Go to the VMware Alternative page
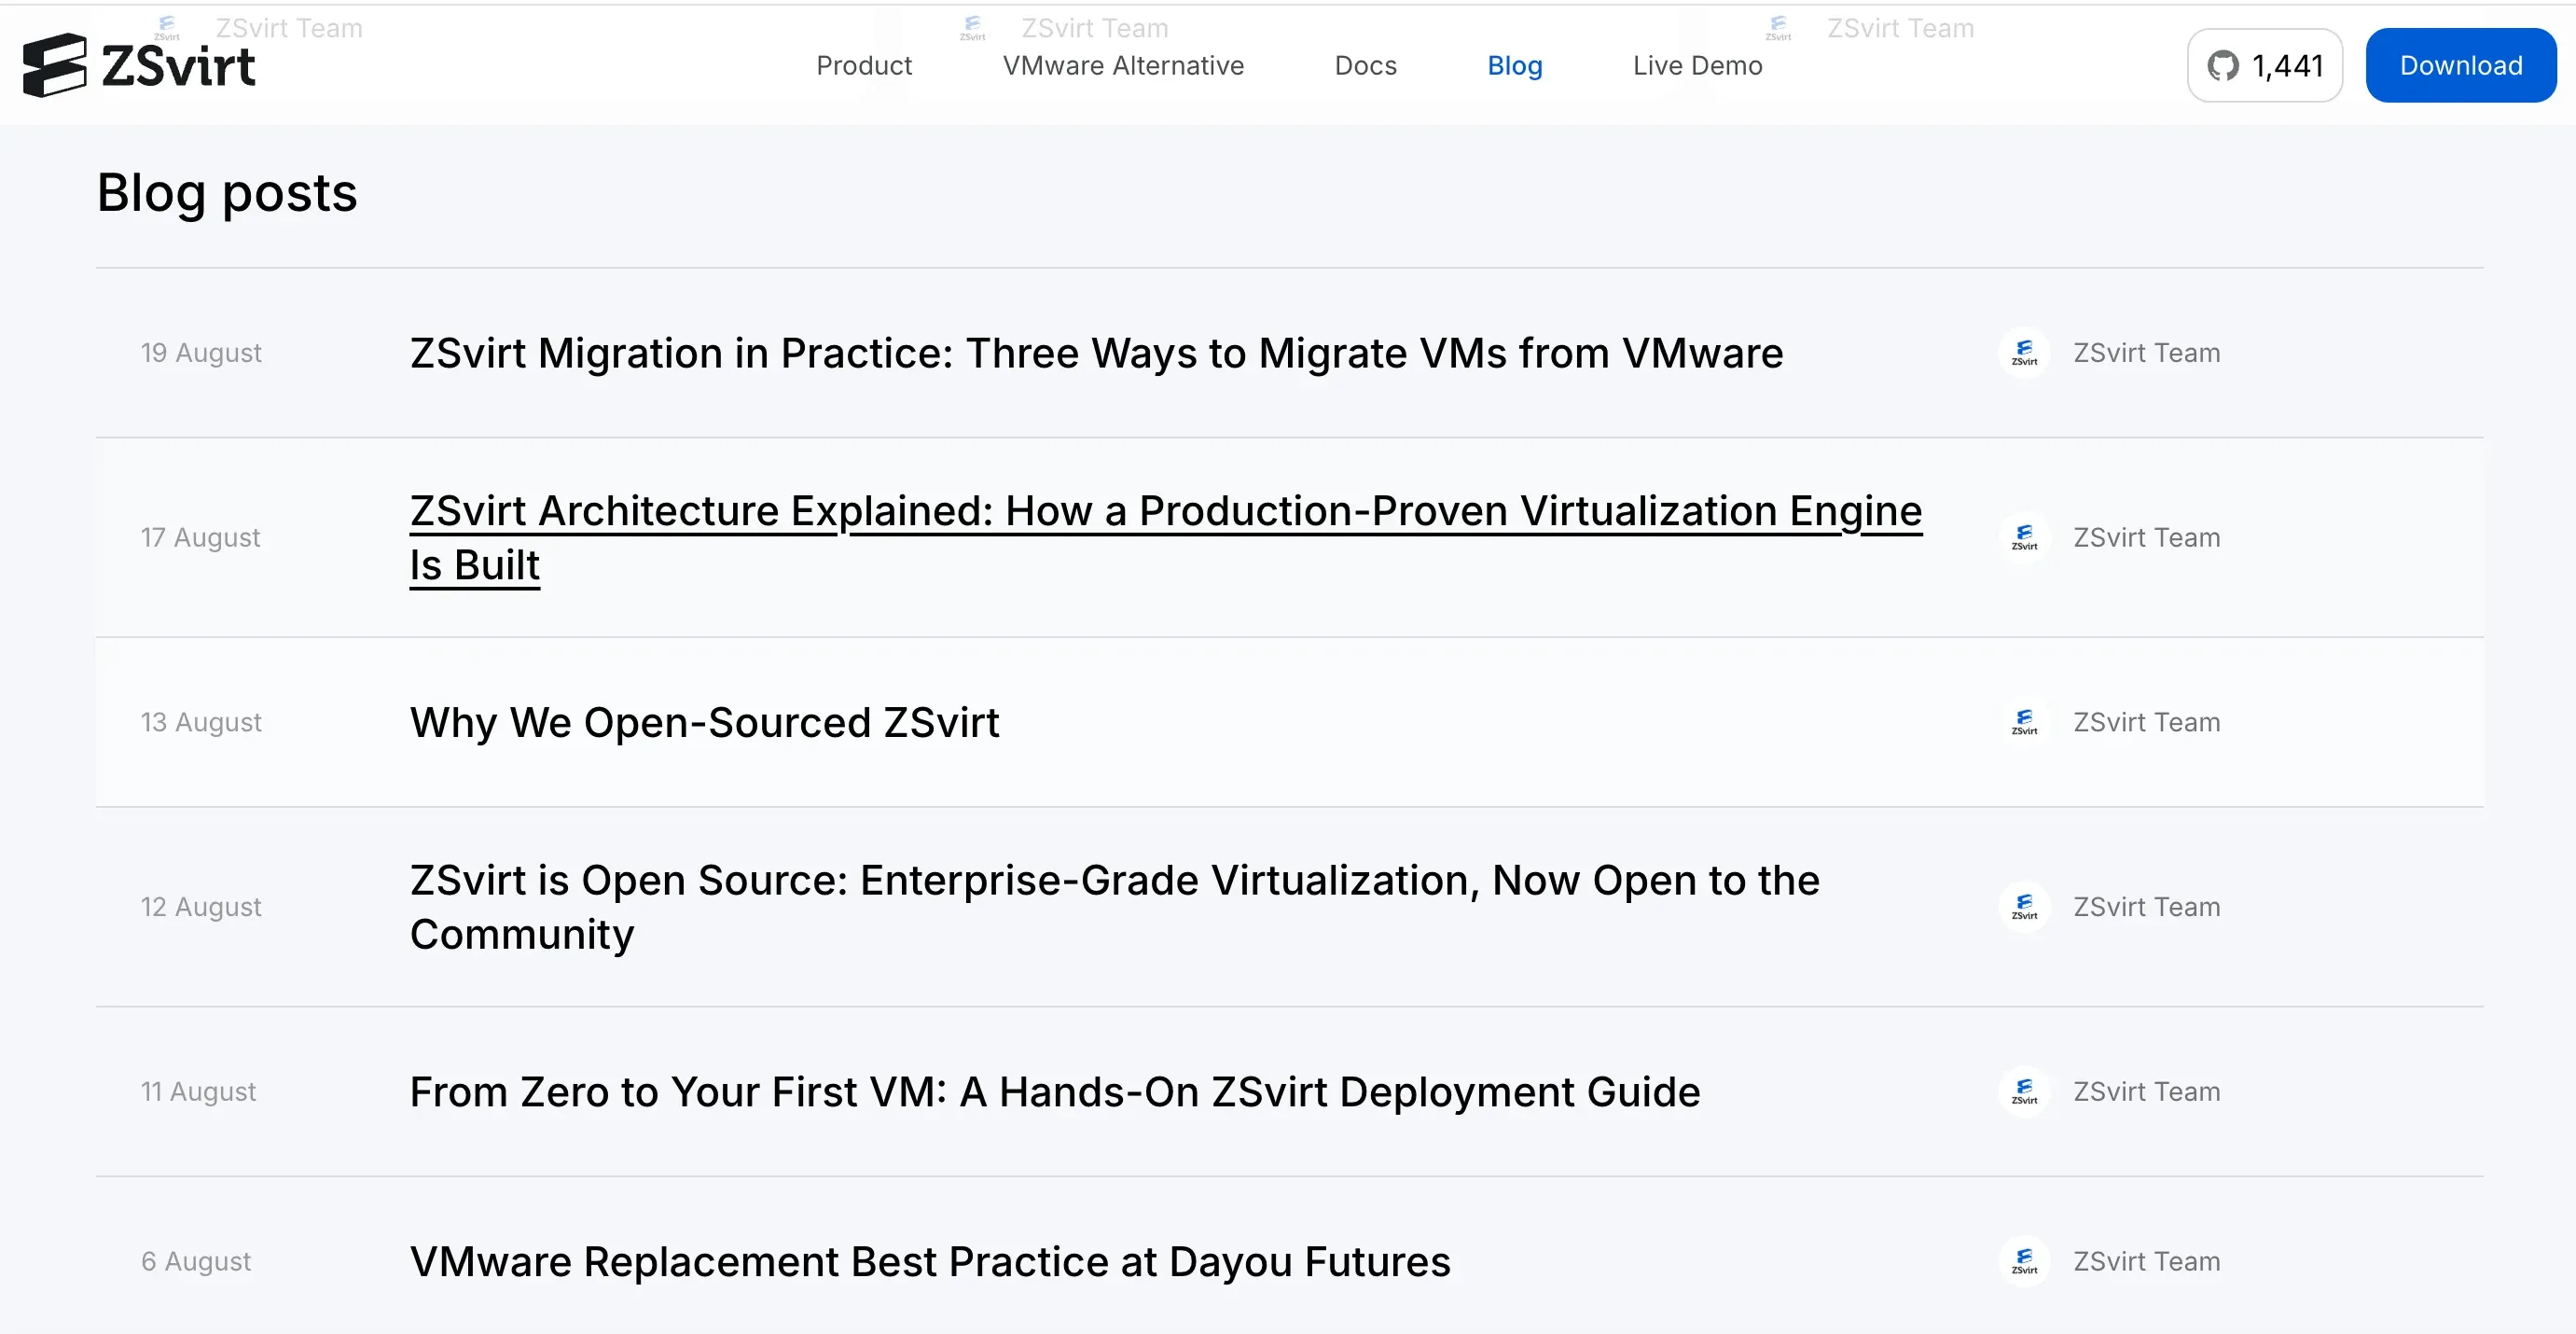The image size is (2576, 1334). tap(1123, 66)
